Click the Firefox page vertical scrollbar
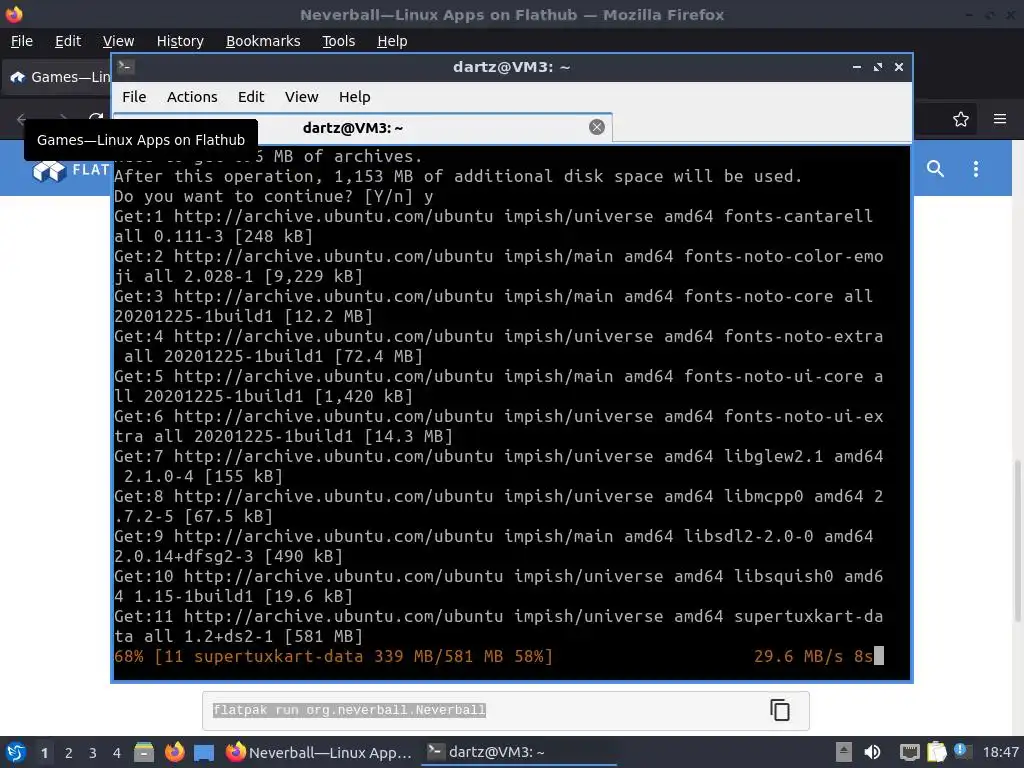 click(x=1017, y=542)
